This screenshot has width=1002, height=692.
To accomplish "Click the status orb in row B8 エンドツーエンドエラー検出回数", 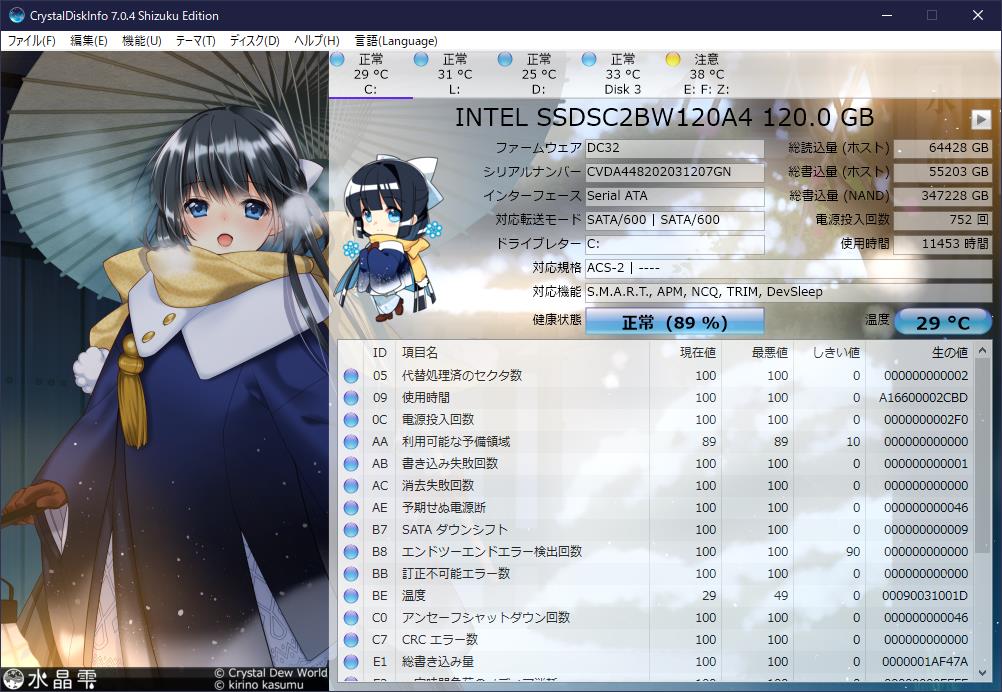I will coord(351,552).
